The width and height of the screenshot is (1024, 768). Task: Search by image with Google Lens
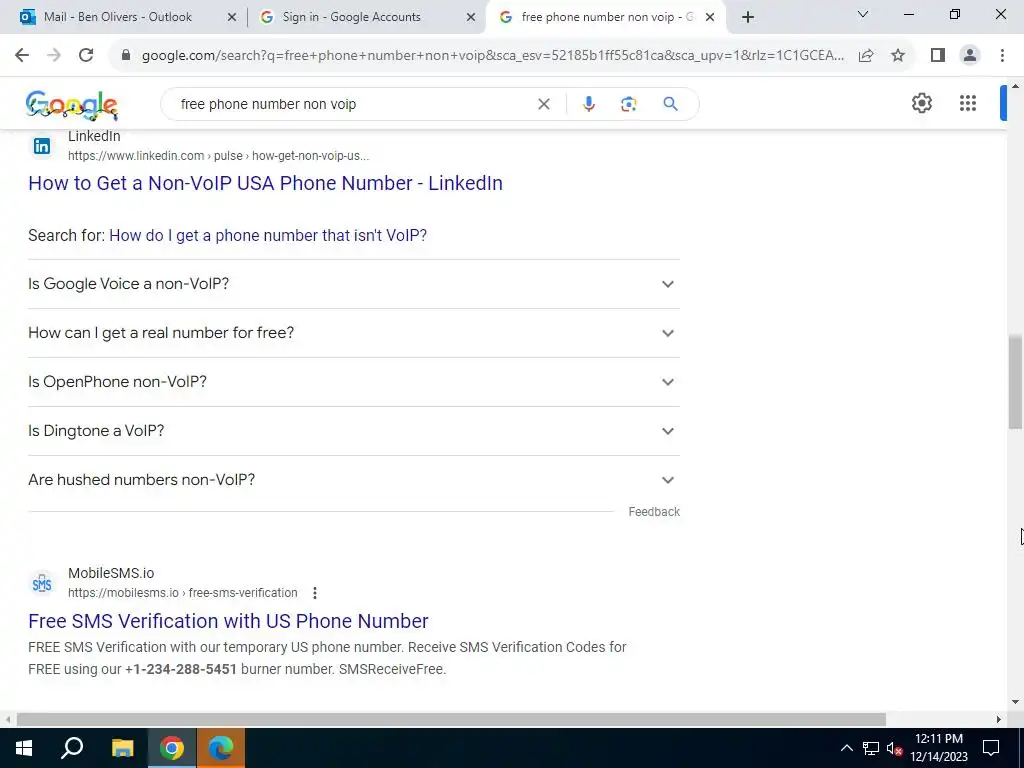[x=628, y=104]
